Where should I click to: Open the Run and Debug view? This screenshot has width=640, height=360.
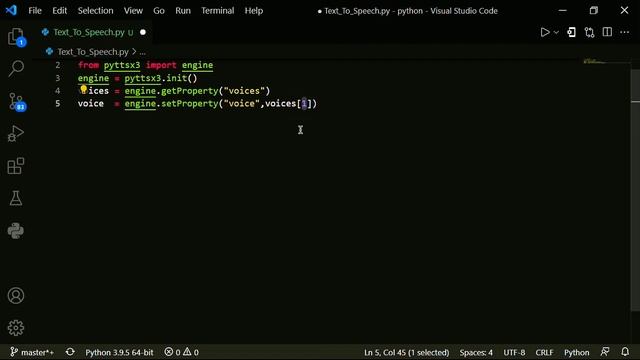pyautogui.click(x=16, y=133)
